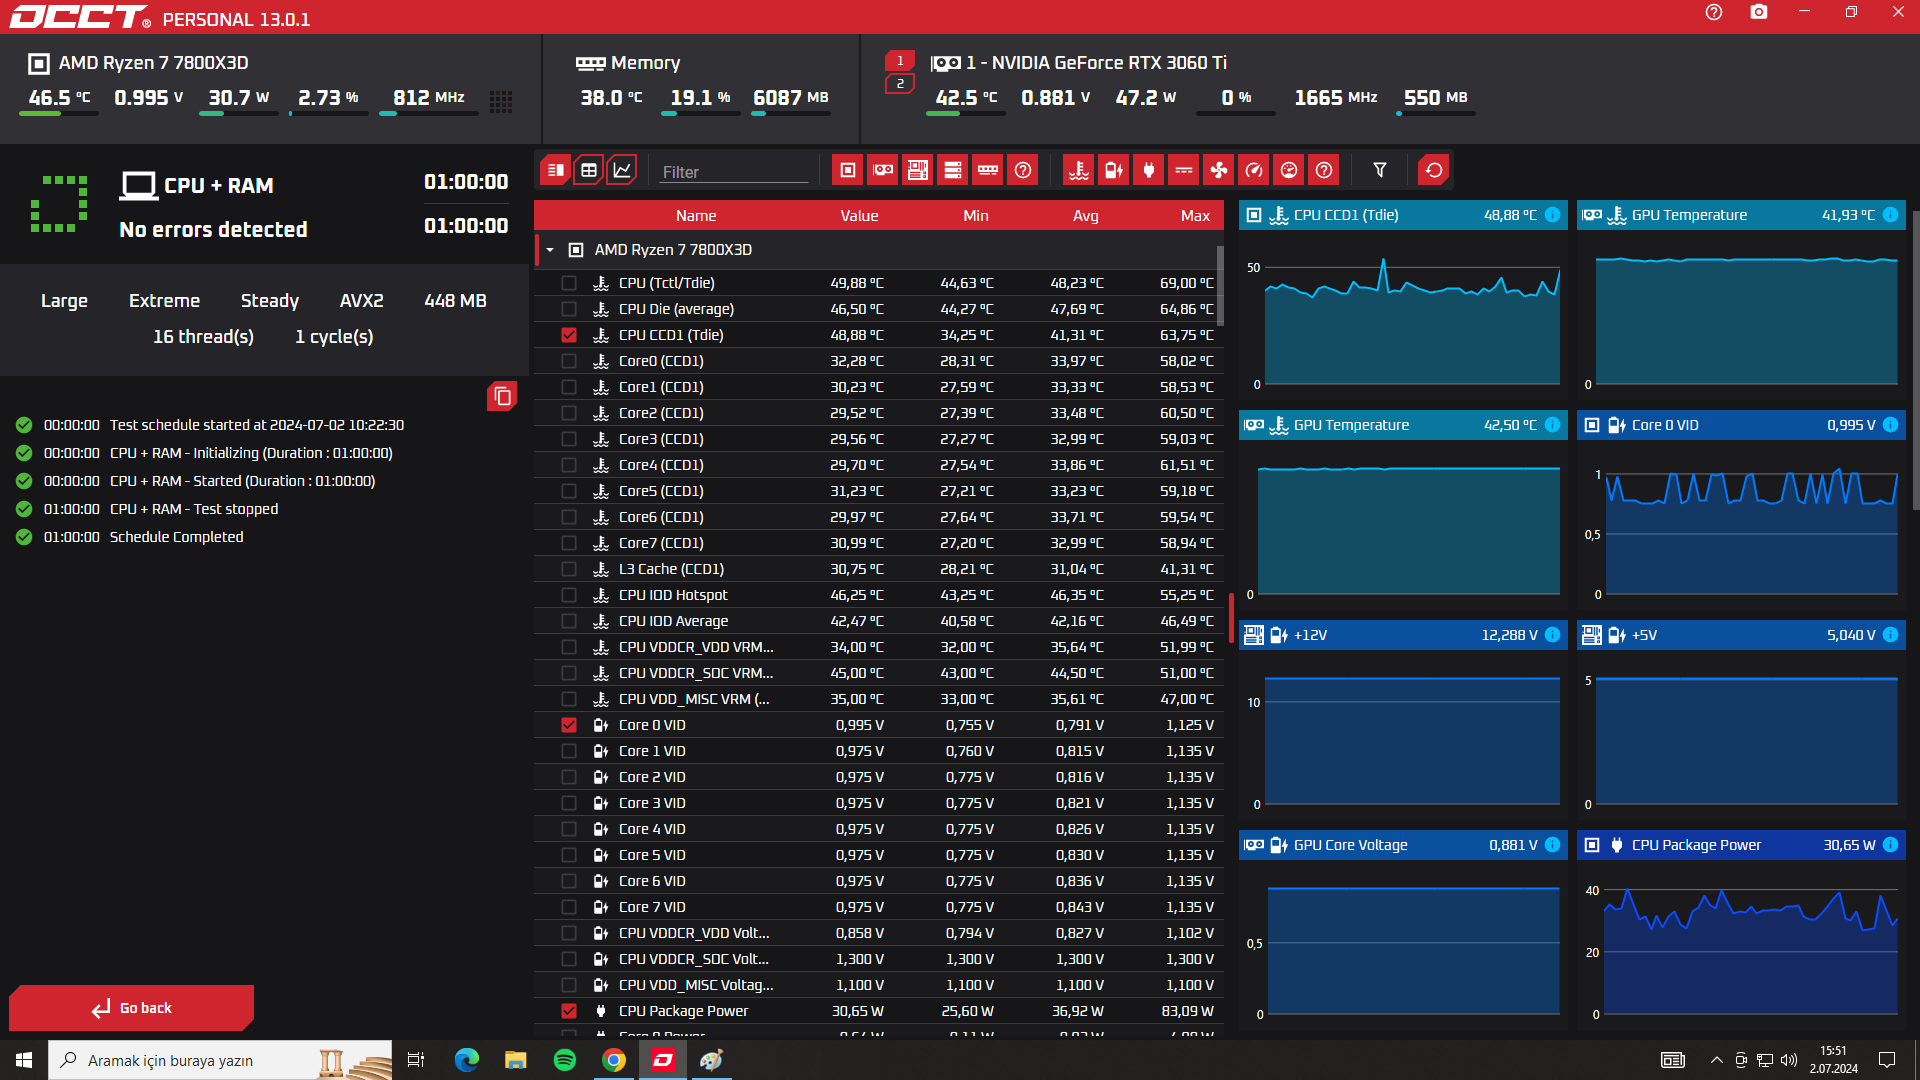Sort table by the Max column header

click(1194, 215)
